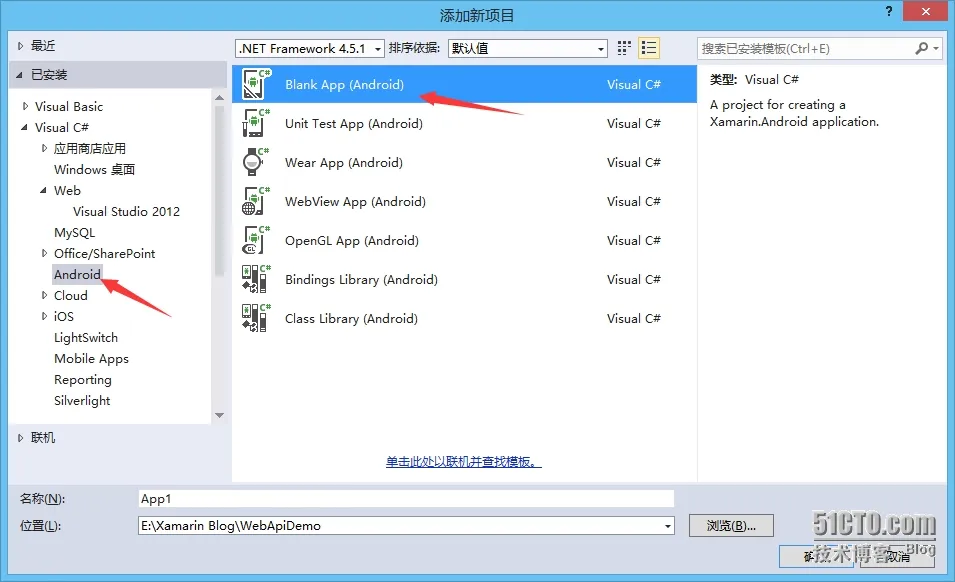Open the location path dropdown arrow
The width and height of the screenshot is (955, 582).
(x=668, y=526)
